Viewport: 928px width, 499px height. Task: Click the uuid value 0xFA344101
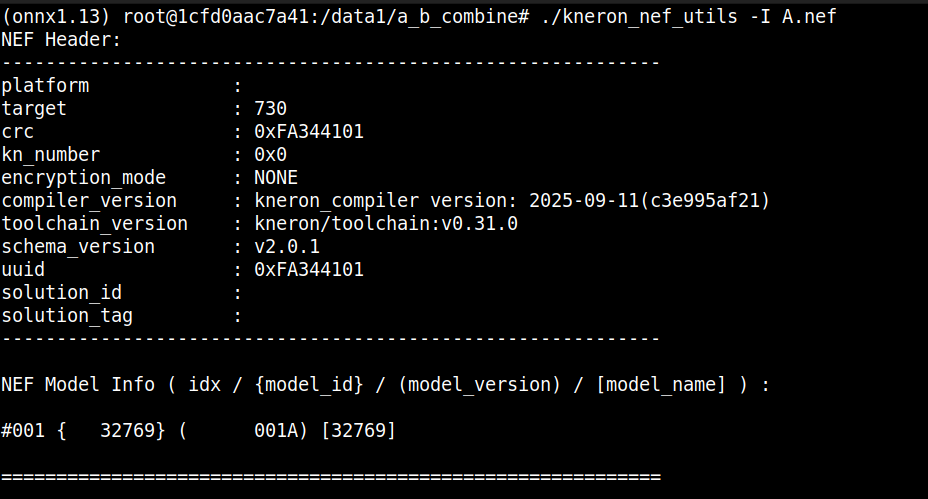309,270
